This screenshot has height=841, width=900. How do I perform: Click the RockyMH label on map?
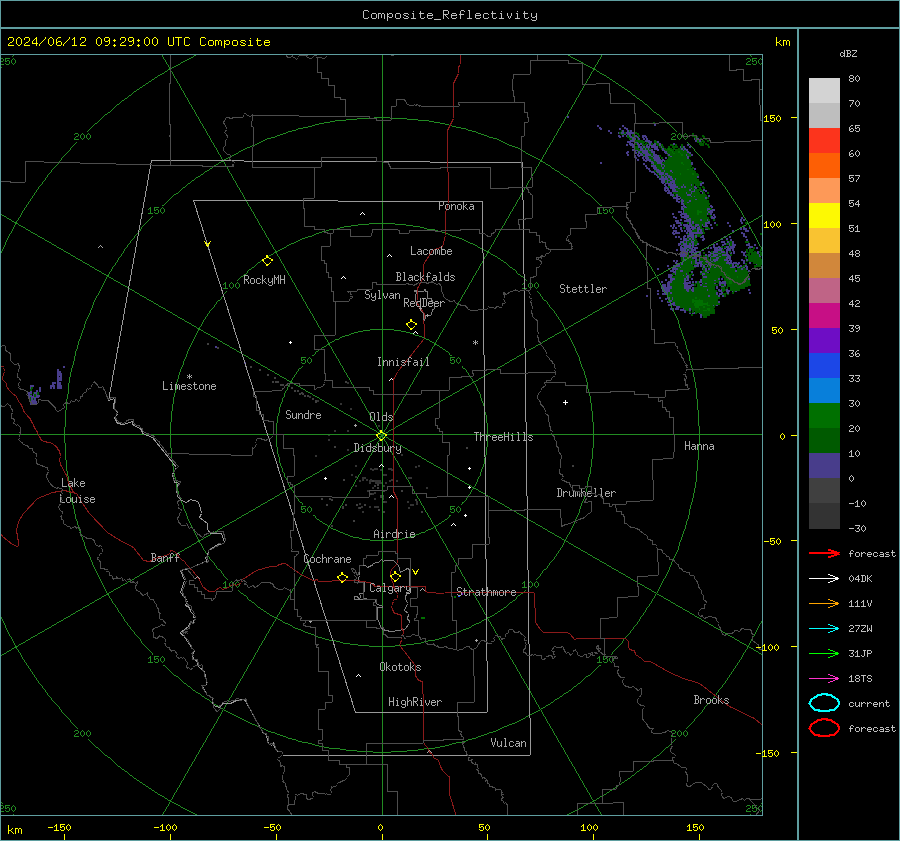tap(264, 280)
